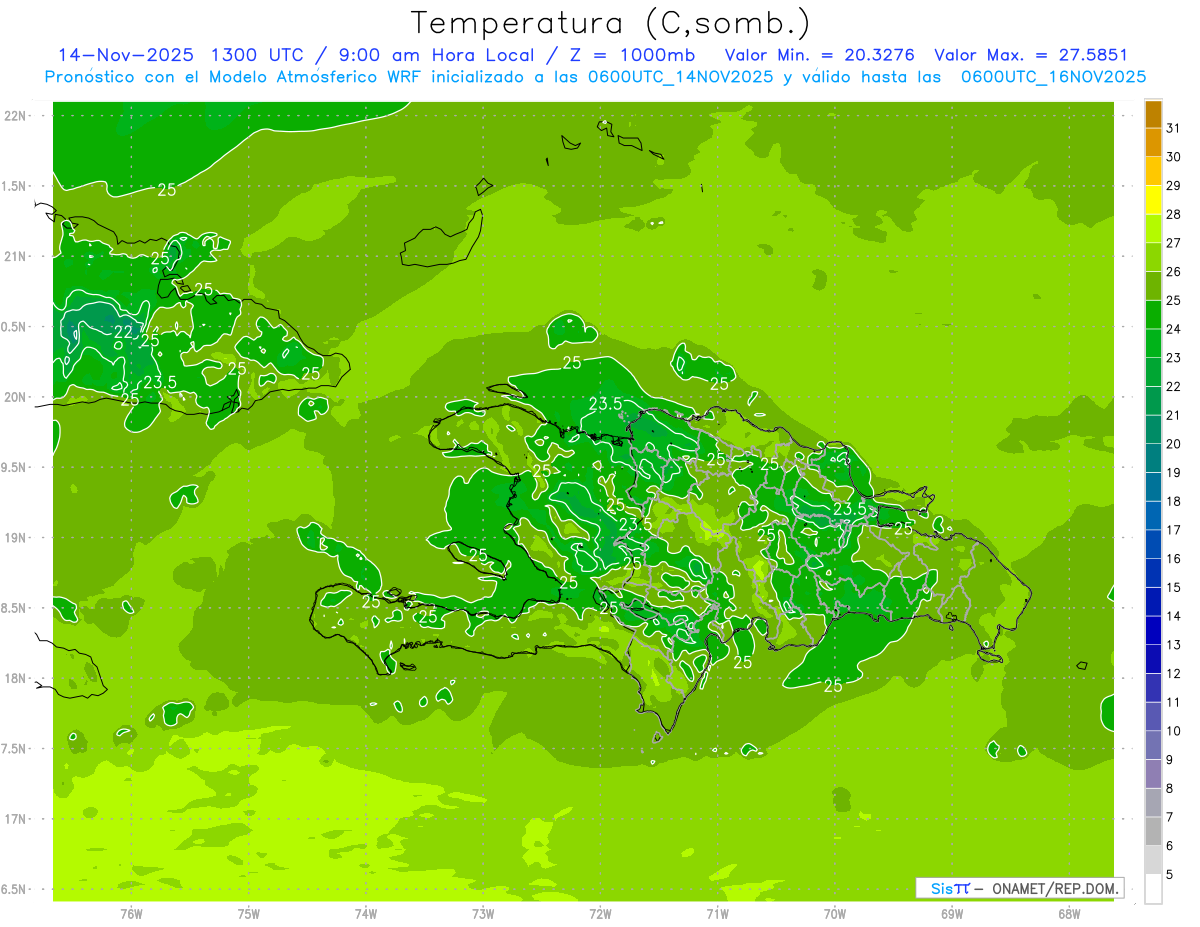Select '0600UTC_14NOV2025' initialization time
The width and height of the screenshot is (1200, 927).
click(678, 77)
